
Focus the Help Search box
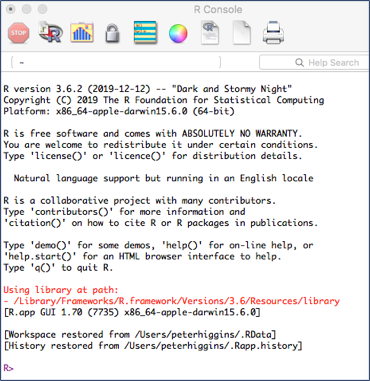pos(314,62)
